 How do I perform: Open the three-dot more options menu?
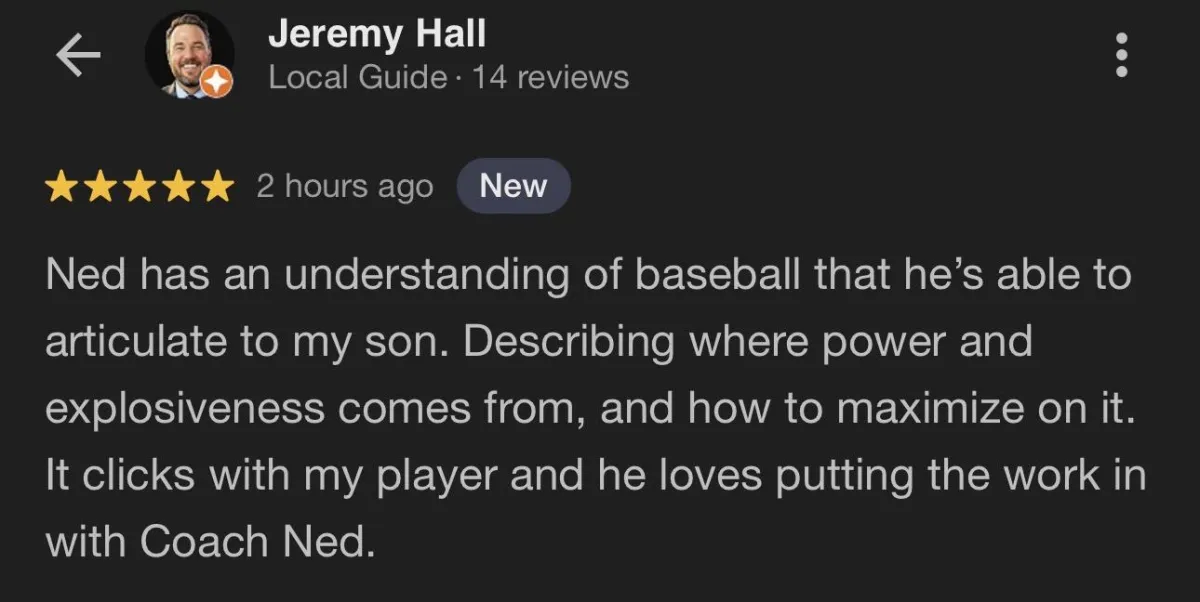pos(1122,55)
